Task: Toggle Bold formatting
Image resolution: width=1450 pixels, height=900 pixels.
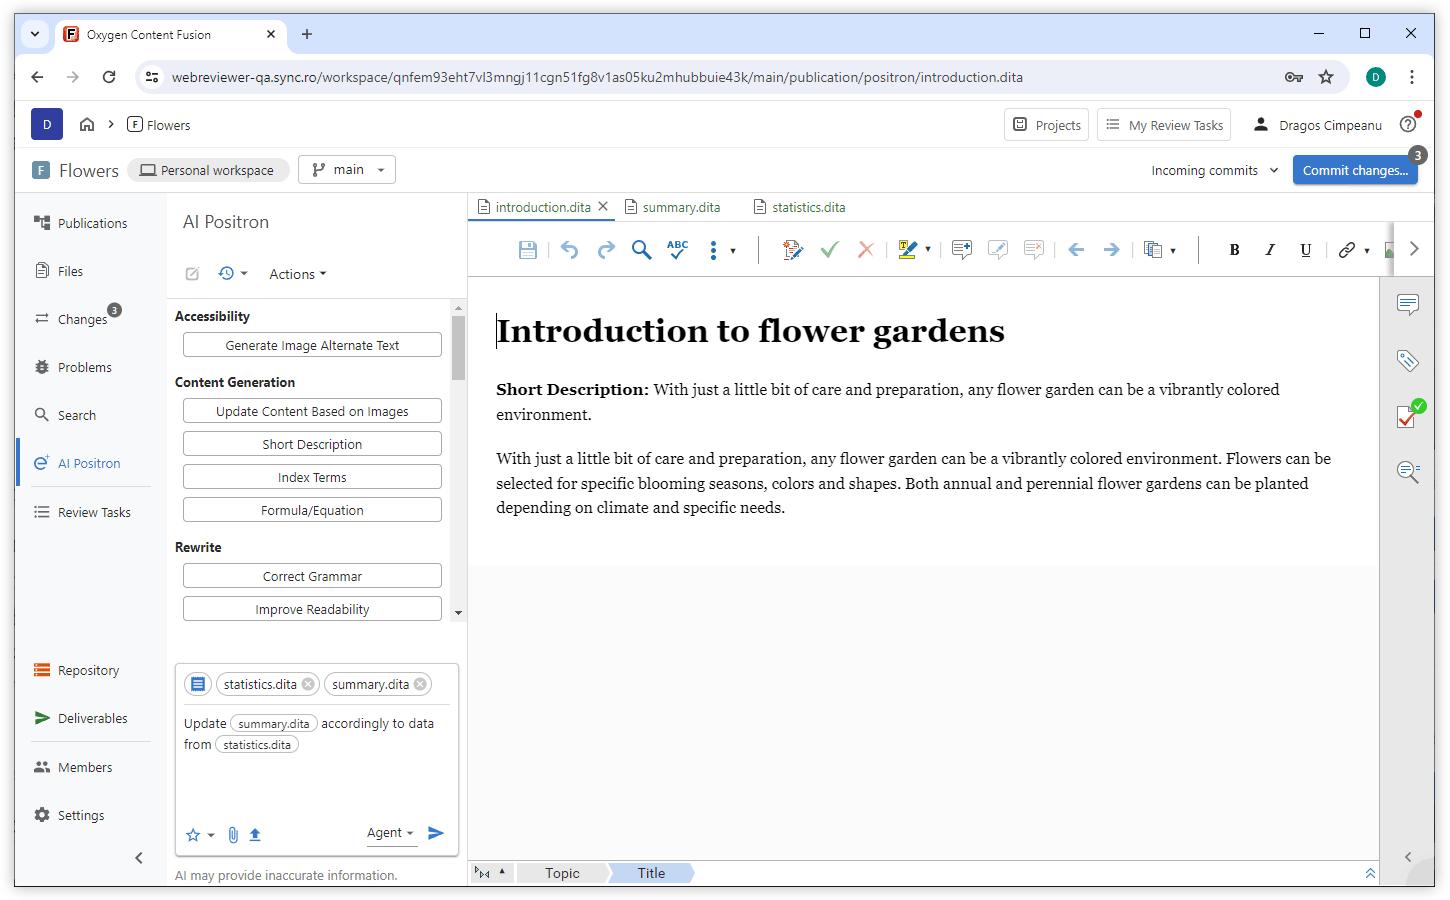Action: [1234, 250]
